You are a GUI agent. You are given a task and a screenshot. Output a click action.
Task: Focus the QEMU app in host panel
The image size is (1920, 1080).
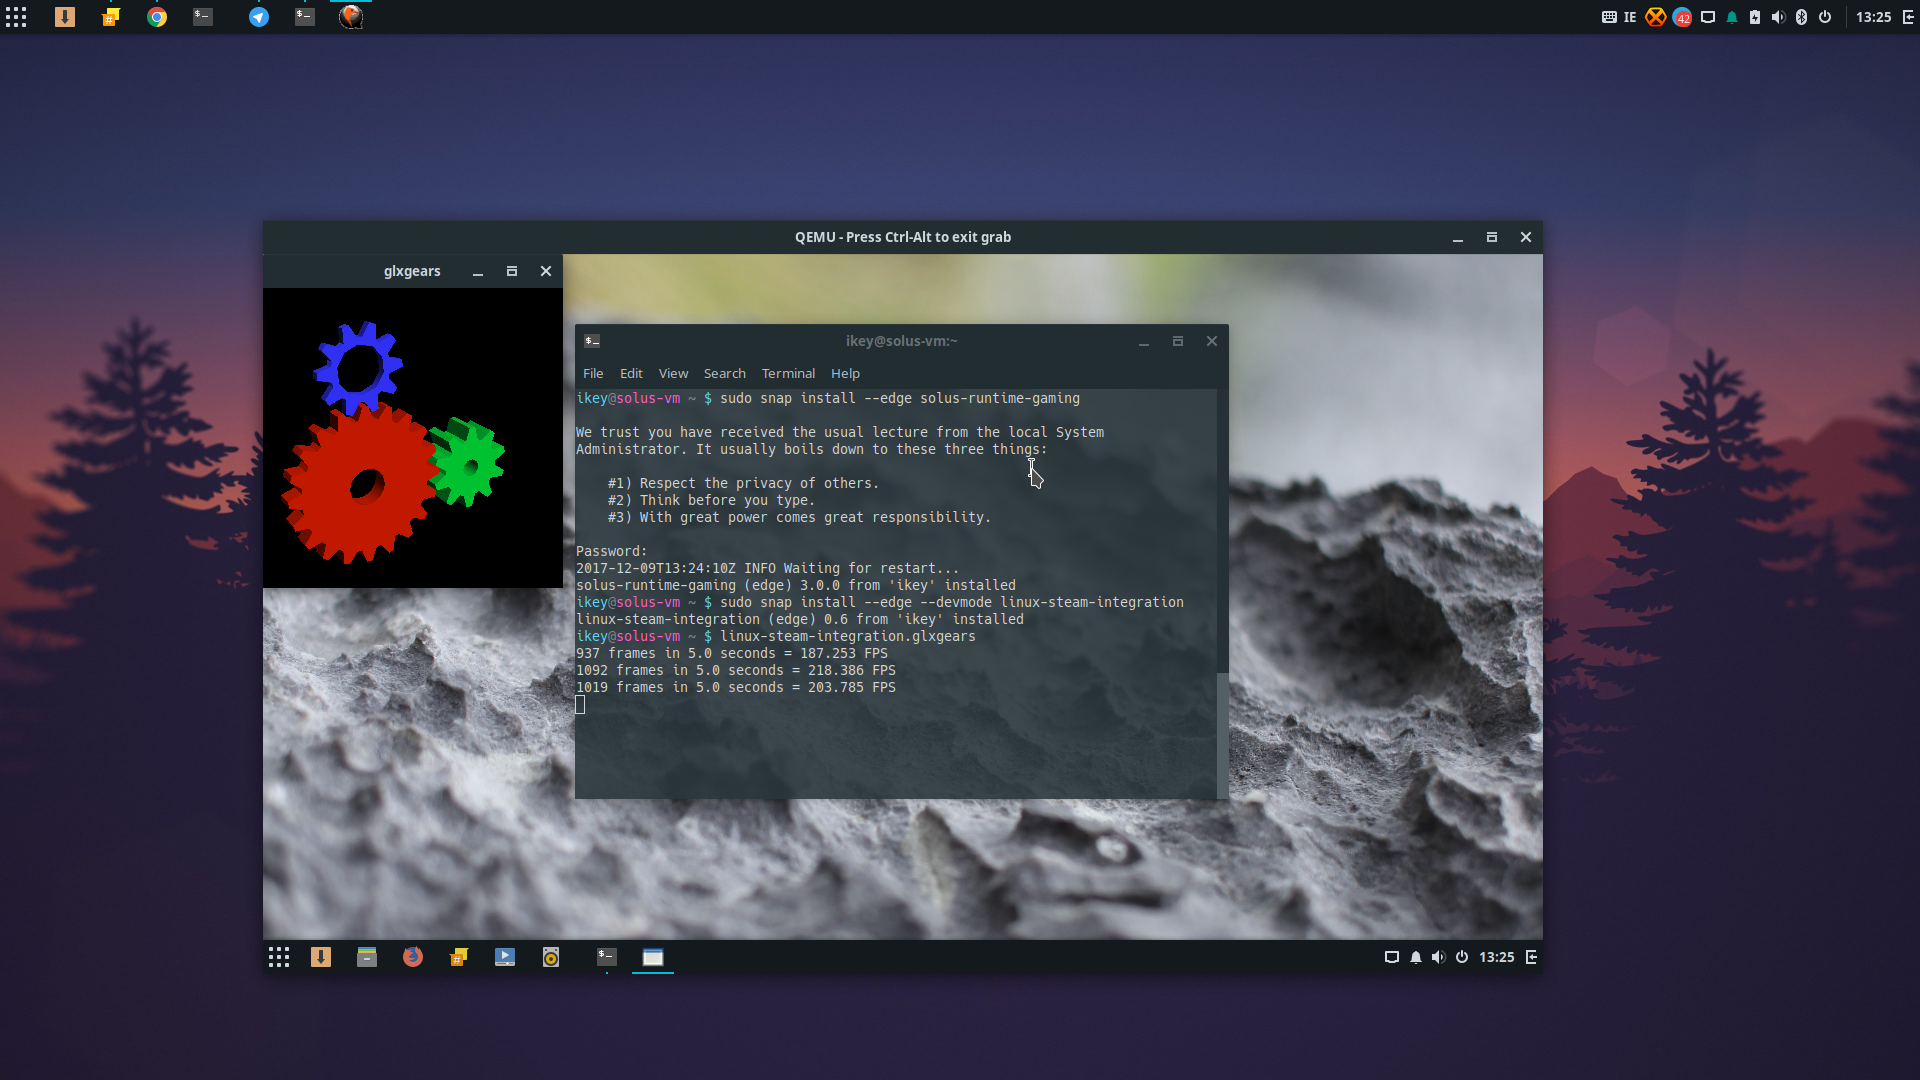click(x=351, y=17)
